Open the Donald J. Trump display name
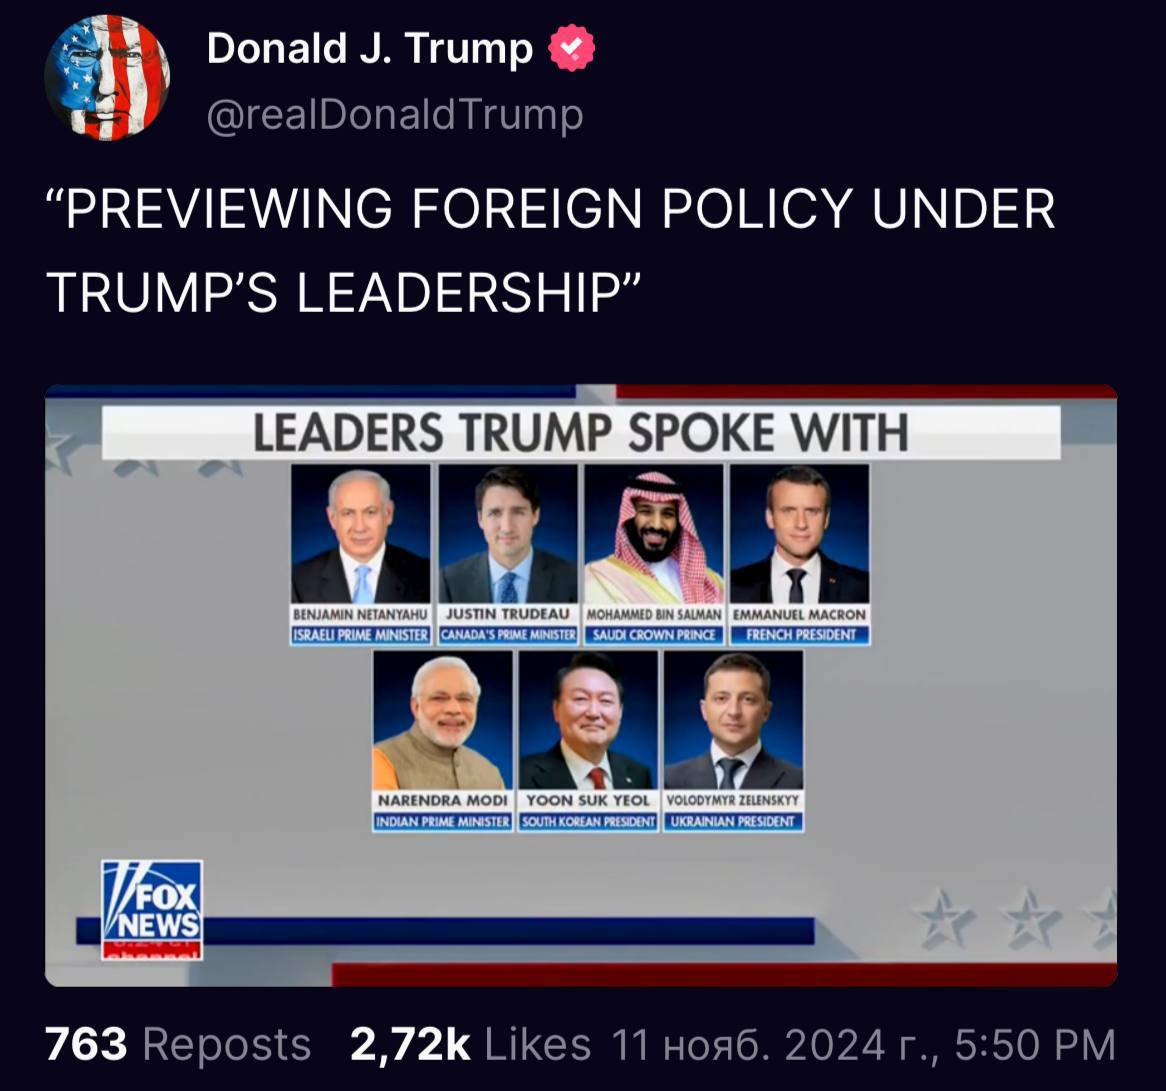Viewport: 1166px width, 1091px height. 370,48
